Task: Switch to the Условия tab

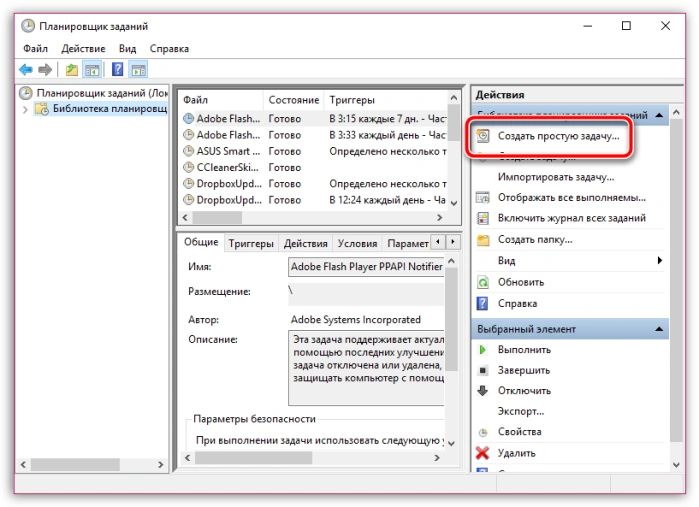Action: (x=357, y=243)
